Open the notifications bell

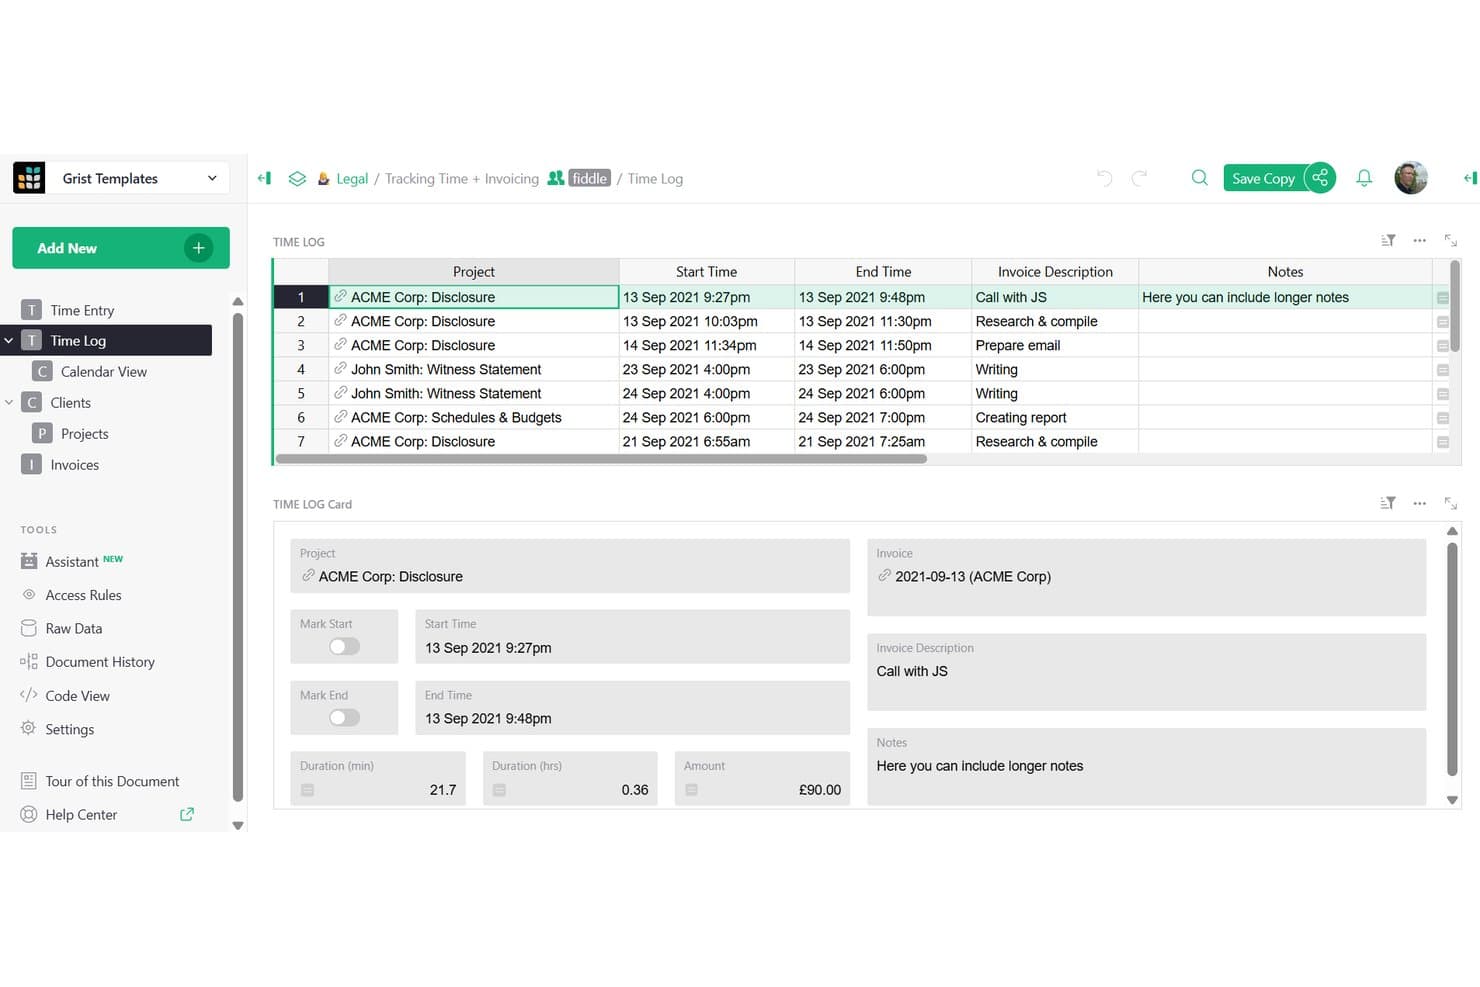(1364, 178)
